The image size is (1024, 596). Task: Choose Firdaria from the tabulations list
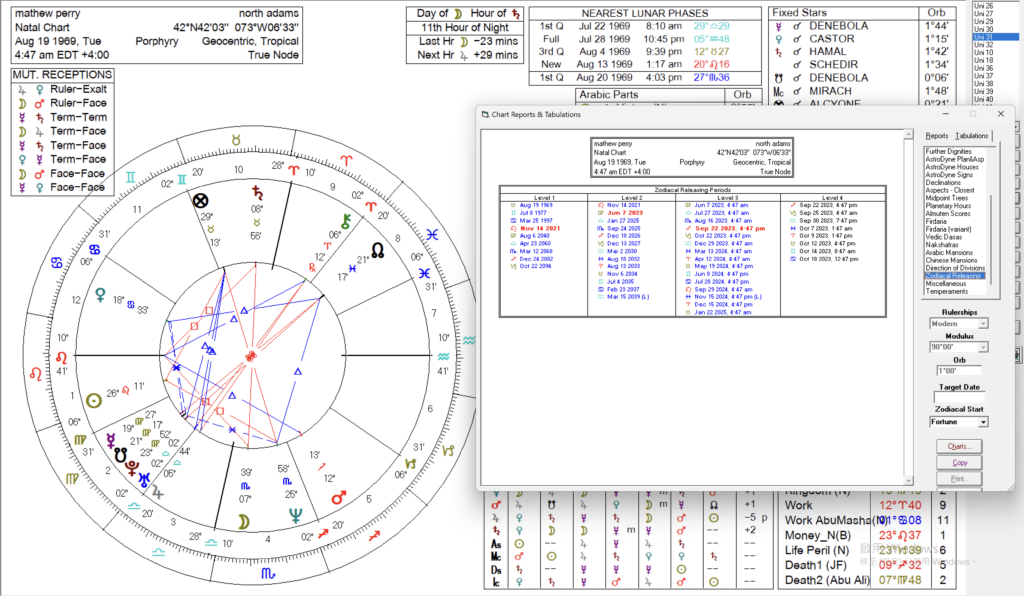pos(940,219)
